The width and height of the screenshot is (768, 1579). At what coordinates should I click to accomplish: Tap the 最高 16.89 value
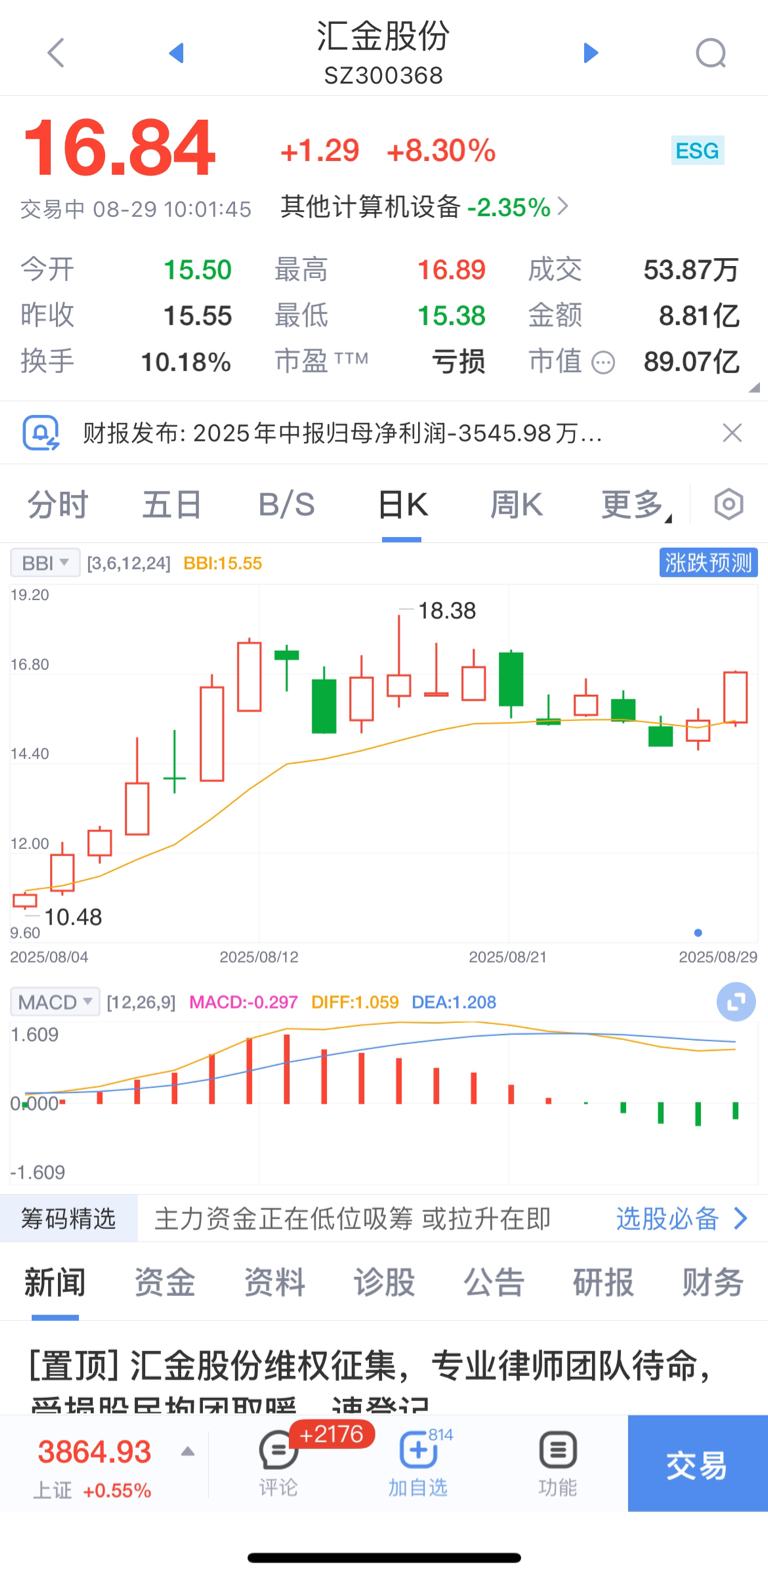[x=451, y=270]
